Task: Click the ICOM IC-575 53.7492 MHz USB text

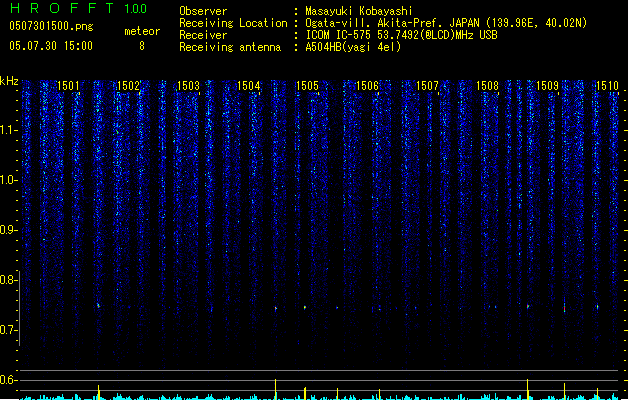Action: pyautogui.click(x=402, y=35)
